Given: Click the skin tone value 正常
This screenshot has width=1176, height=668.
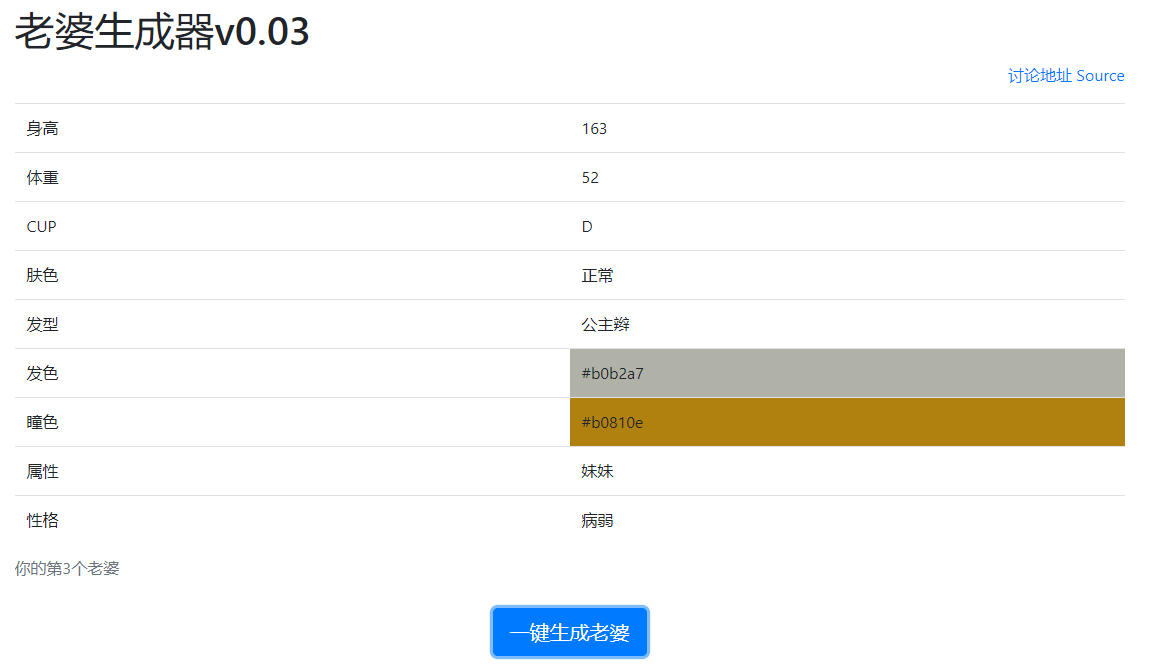Looking at the screenshot, I should (x=597, y=275).
